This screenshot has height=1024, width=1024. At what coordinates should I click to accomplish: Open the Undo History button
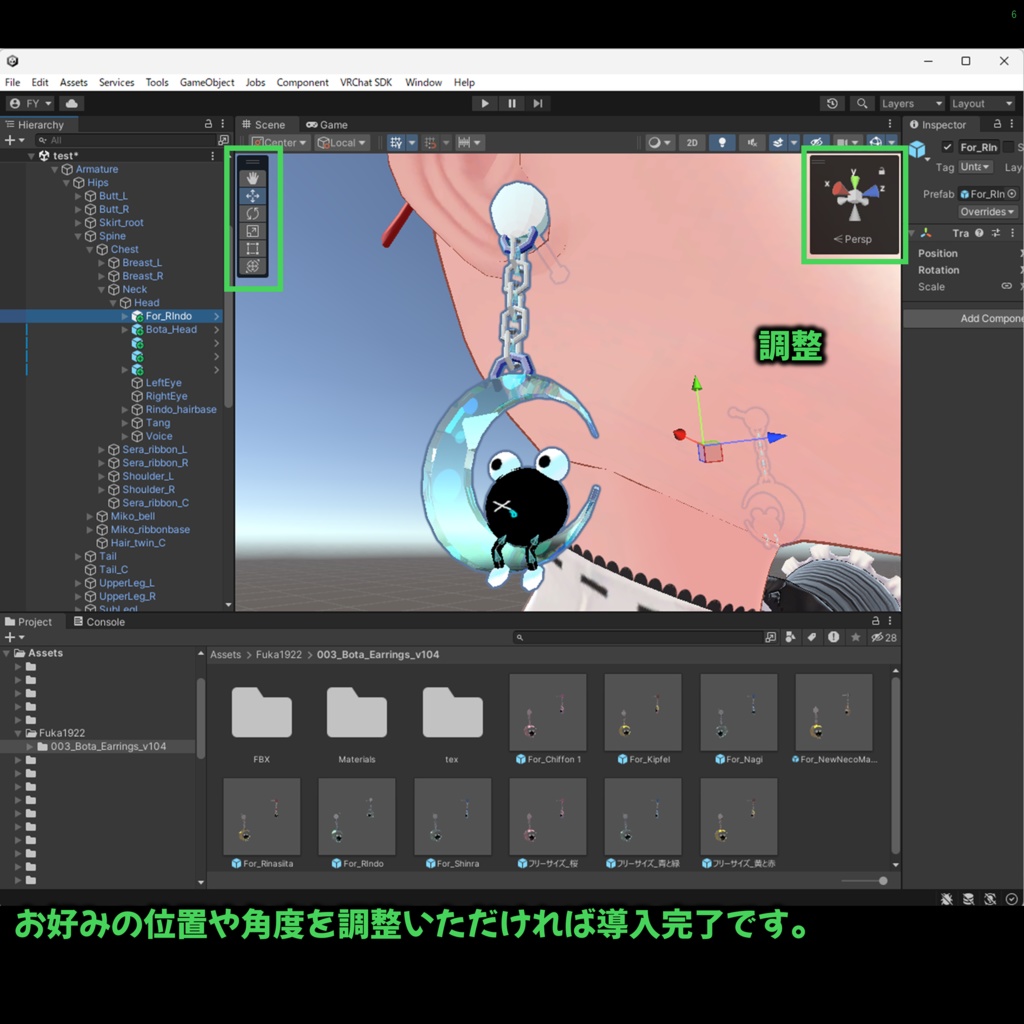tap(832, 103)
